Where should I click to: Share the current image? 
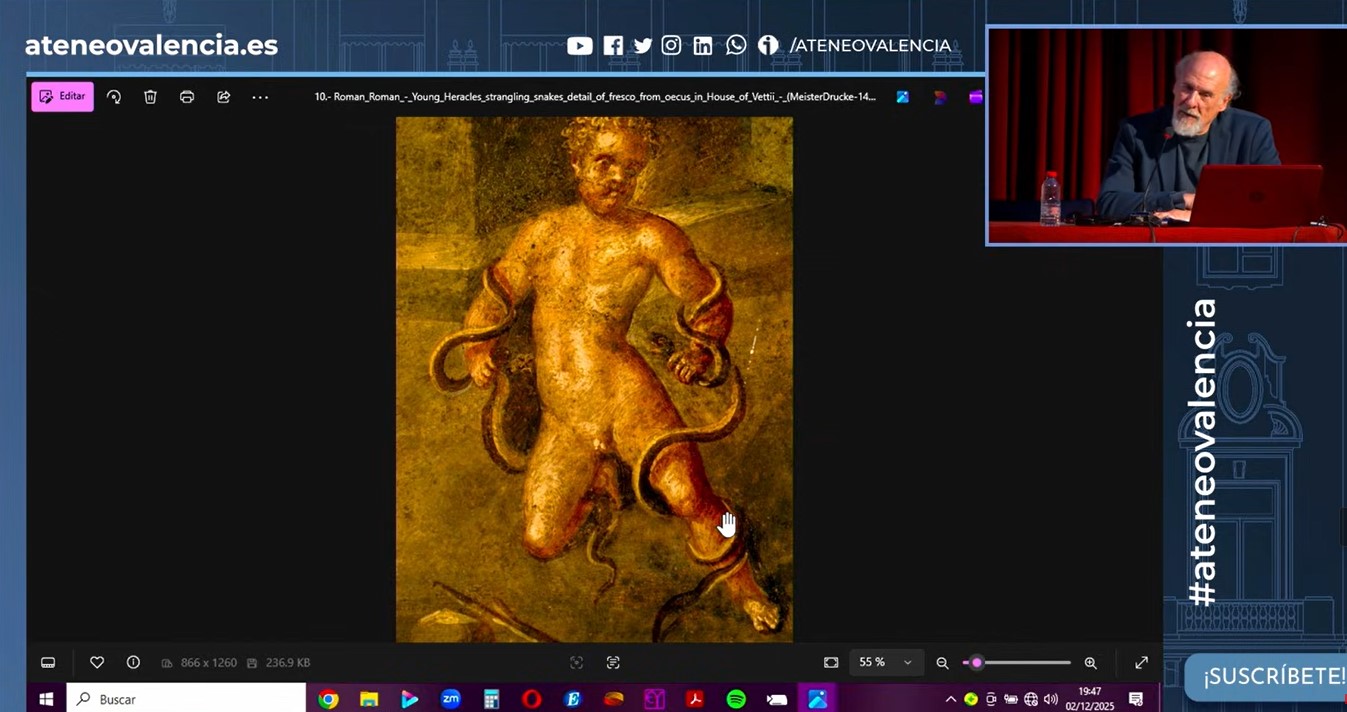223,96
